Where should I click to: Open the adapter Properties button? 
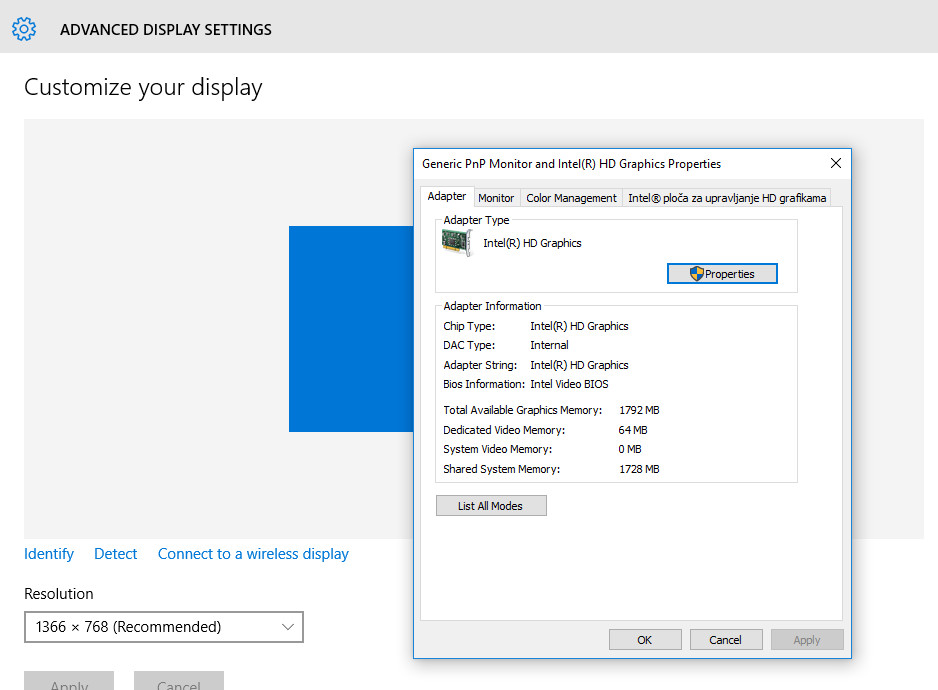[x=722, y=273]
